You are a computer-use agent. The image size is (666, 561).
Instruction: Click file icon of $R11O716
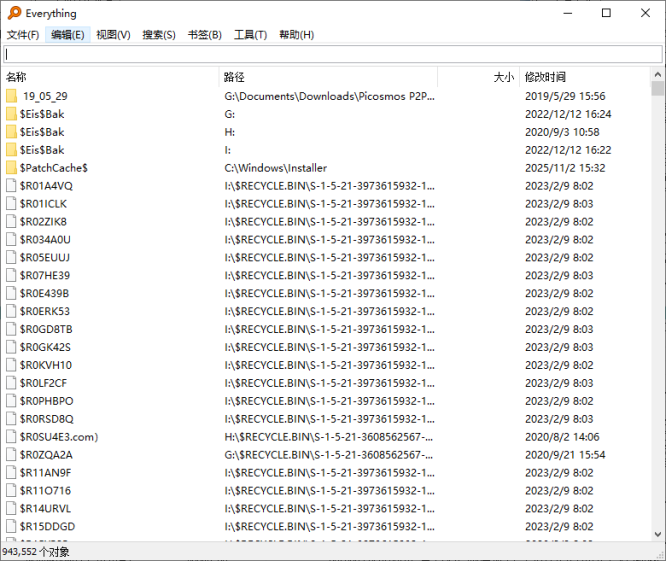pyautogui.click(x=11, y=491)
